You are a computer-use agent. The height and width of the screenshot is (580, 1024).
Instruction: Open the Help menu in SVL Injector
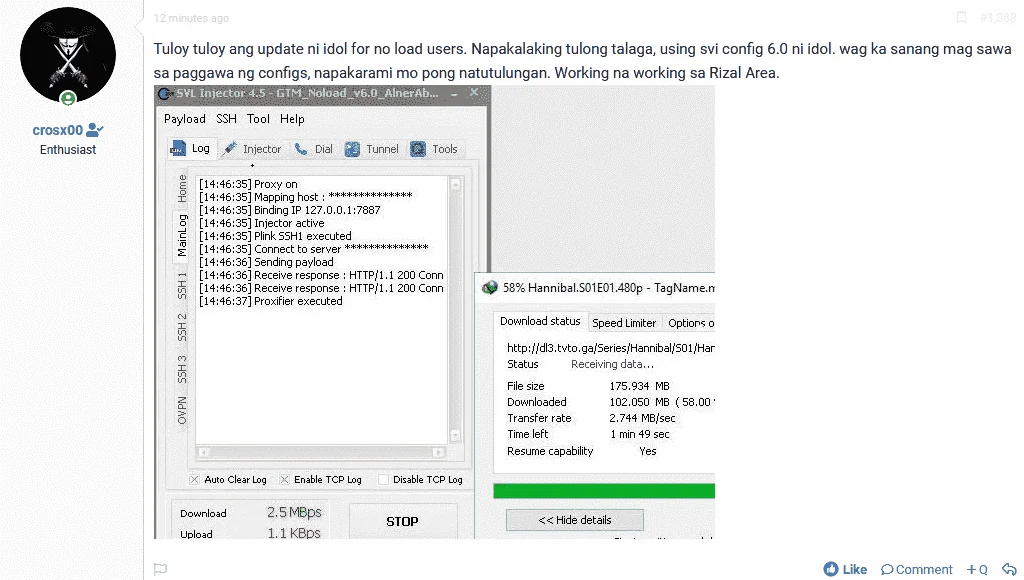(x=292, y=119)
